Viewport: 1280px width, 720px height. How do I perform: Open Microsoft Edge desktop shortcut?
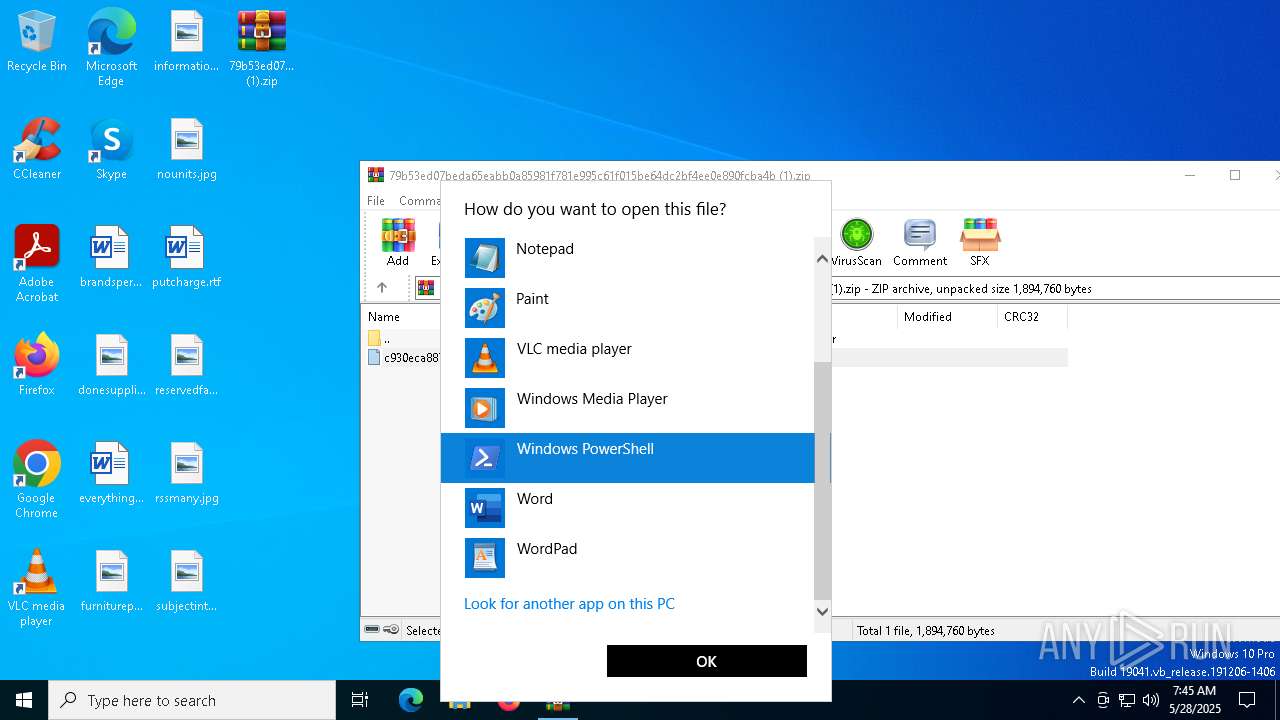[x=111, y=47]
